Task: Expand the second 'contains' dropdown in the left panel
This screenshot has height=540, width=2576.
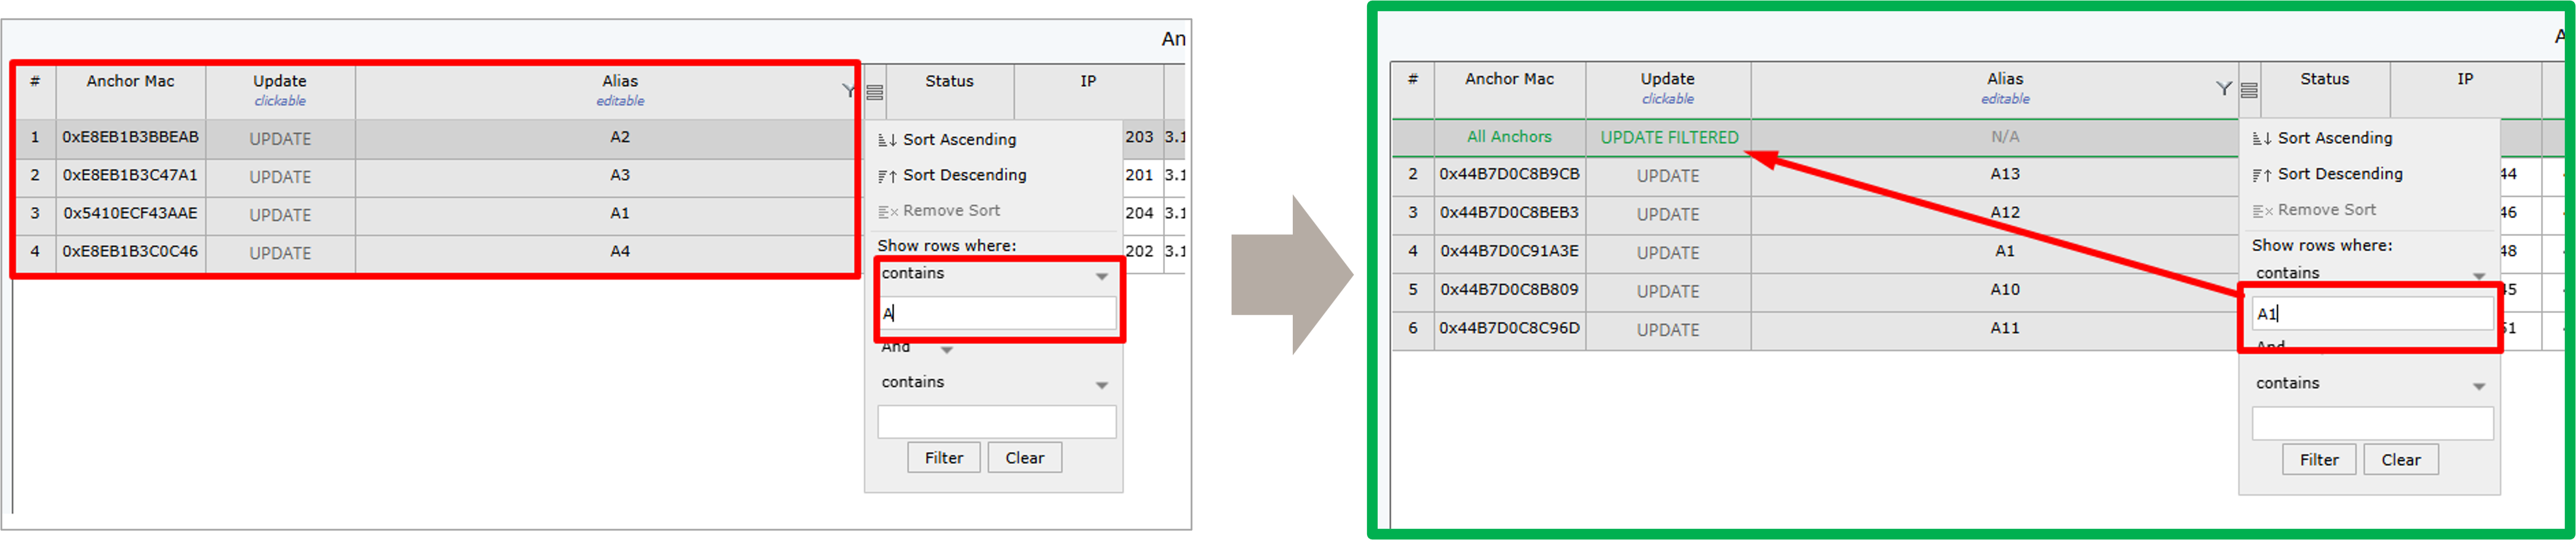Action: 1101,385
